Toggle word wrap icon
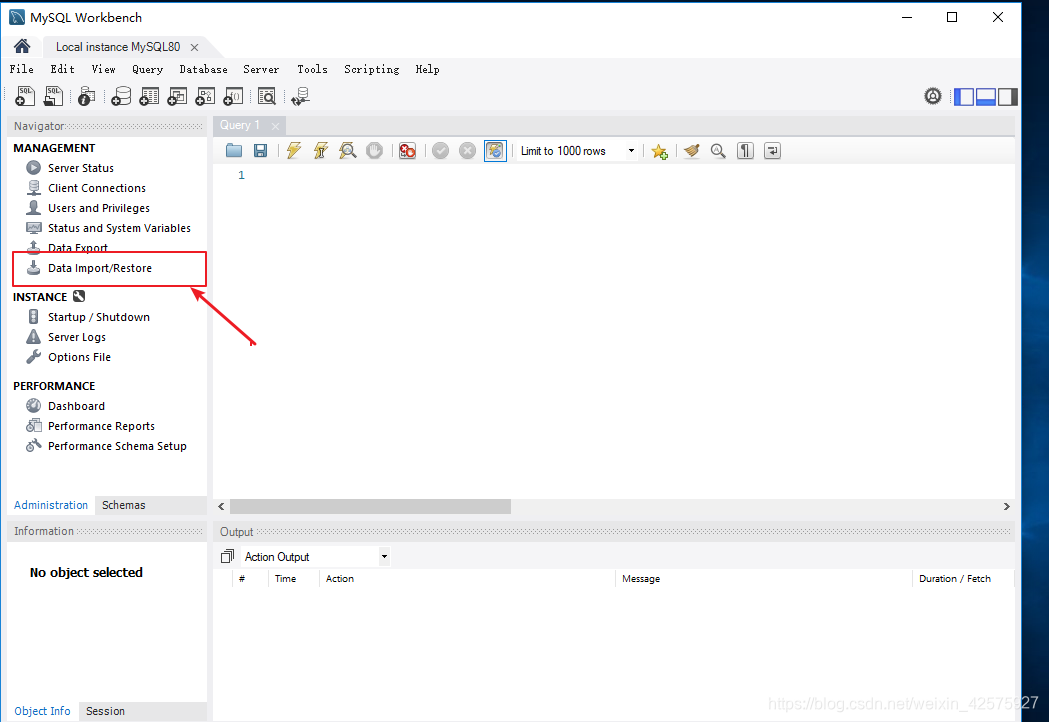 pyautogui.click(x=772, y=151)
